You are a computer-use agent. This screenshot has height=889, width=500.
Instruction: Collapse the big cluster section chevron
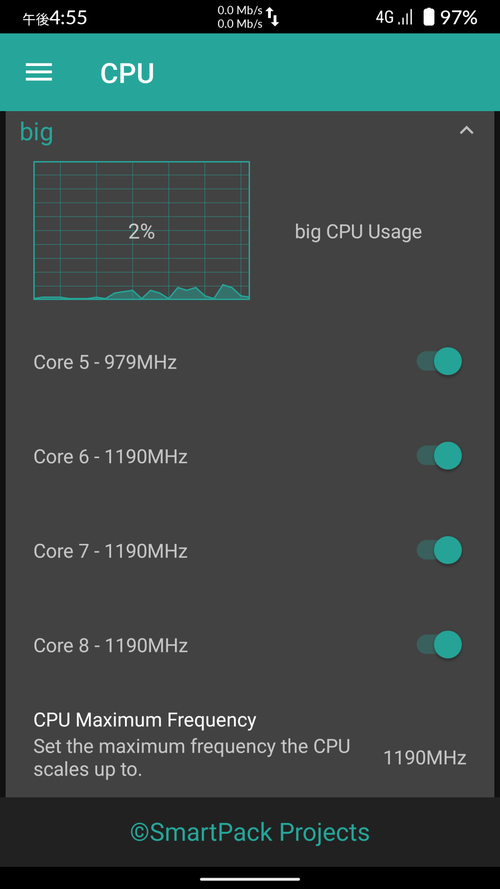point(466,130)
